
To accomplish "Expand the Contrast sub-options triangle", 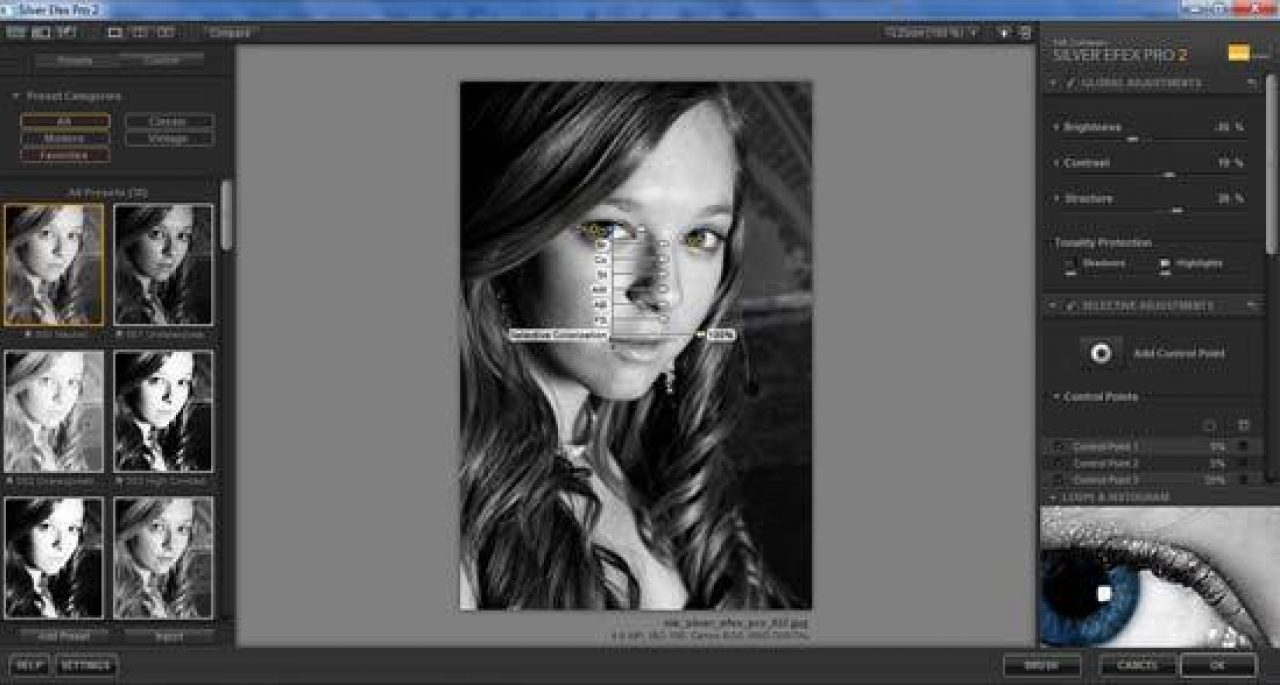I will tap(1057, 162).
